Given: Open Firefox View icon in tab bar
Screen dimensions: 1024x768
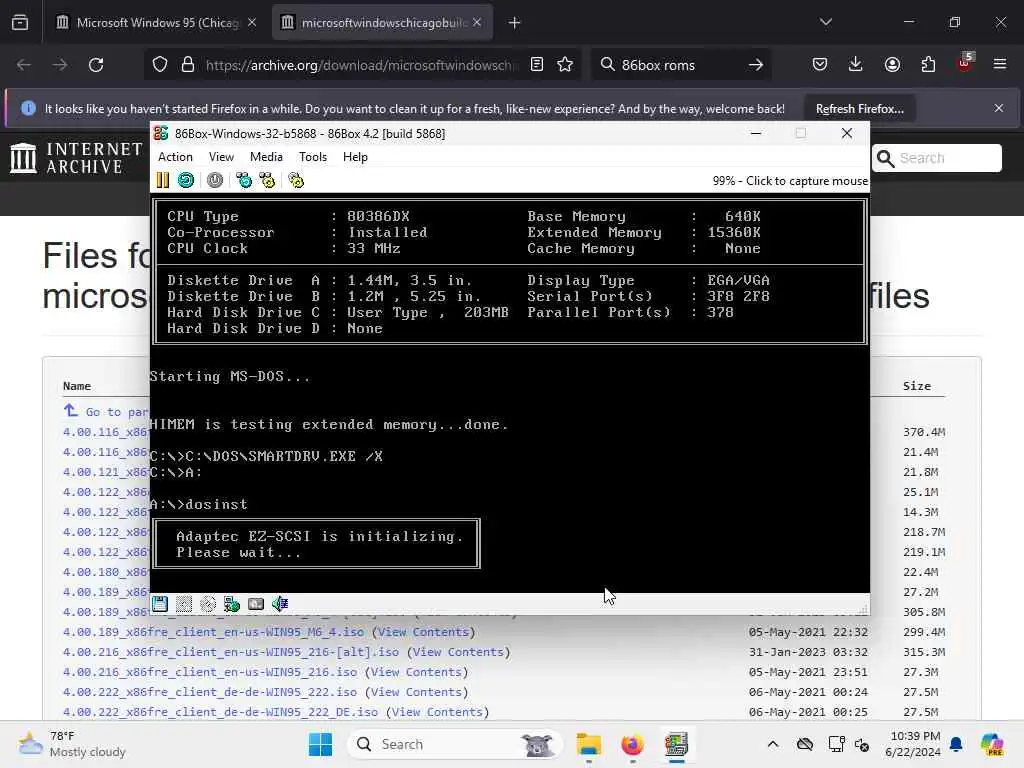Looking at the screenshot, I should coord(20,23).
